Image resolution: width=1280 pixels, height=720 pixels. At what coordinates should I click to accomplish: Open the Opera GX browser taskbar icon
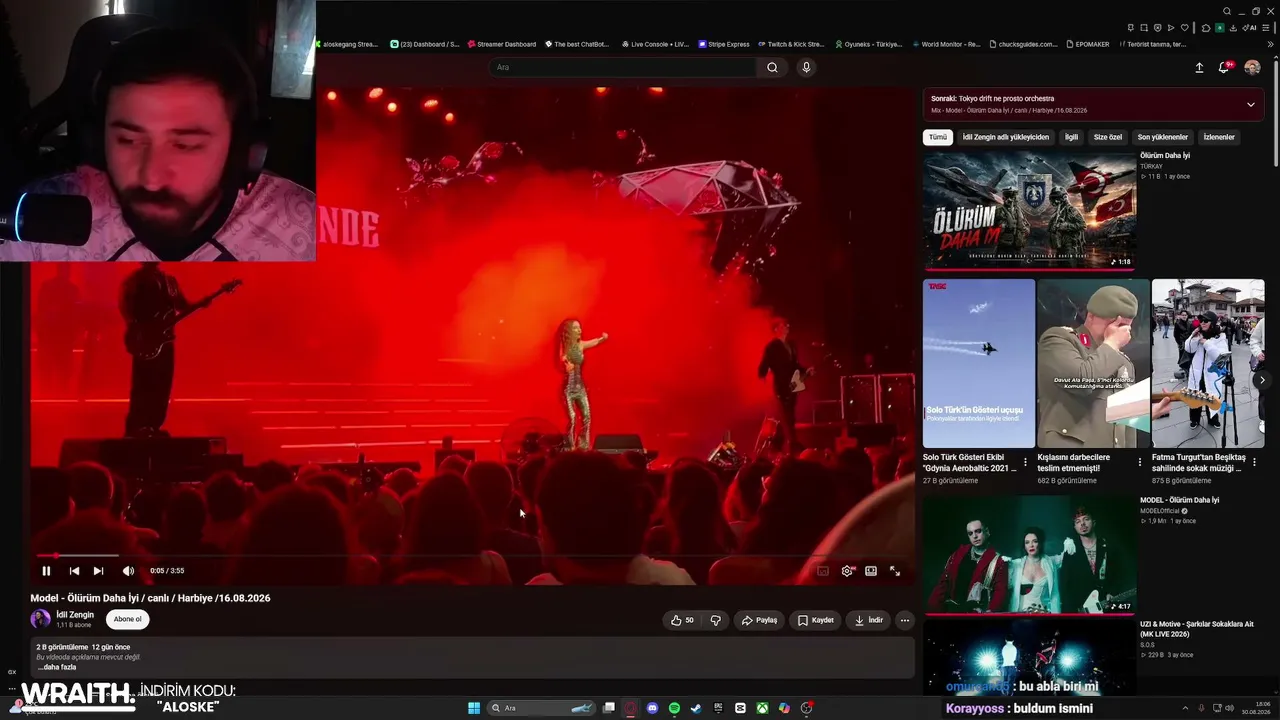(631, 708)
